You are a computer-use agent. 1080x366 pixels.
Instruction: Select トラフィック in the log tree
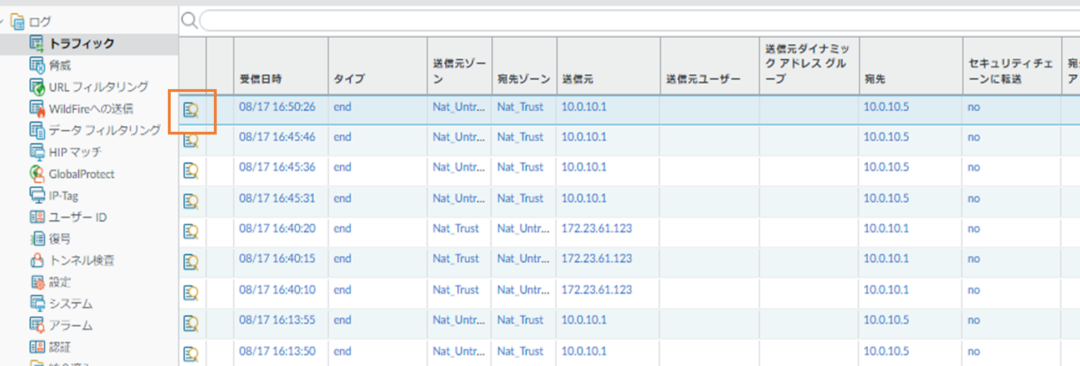pos(81,43)
